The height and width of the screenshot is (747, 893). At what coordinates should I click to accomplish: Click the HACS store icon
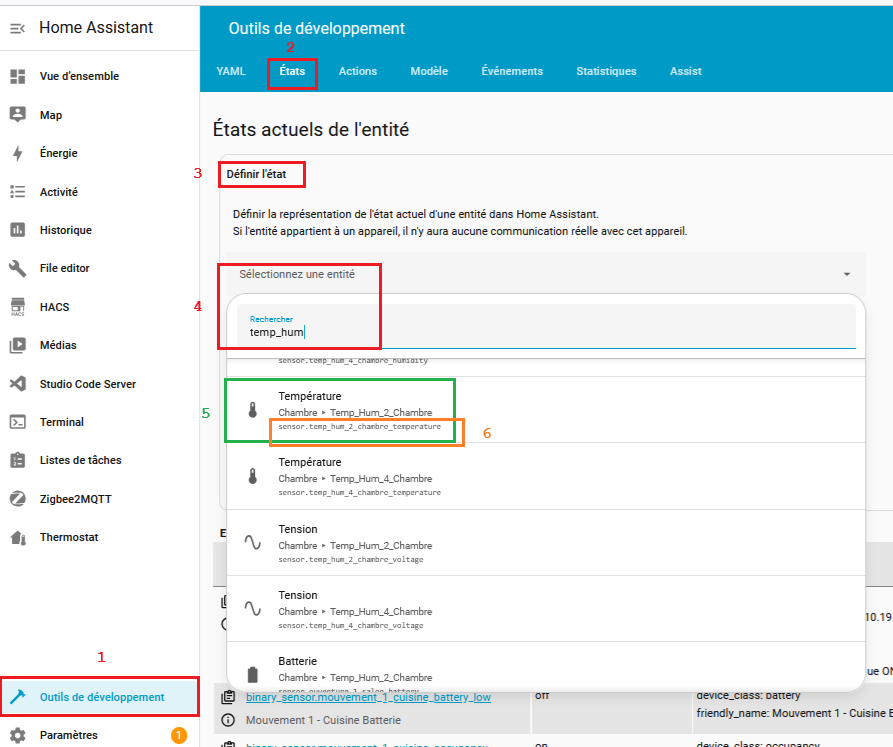tap(17, 307)
